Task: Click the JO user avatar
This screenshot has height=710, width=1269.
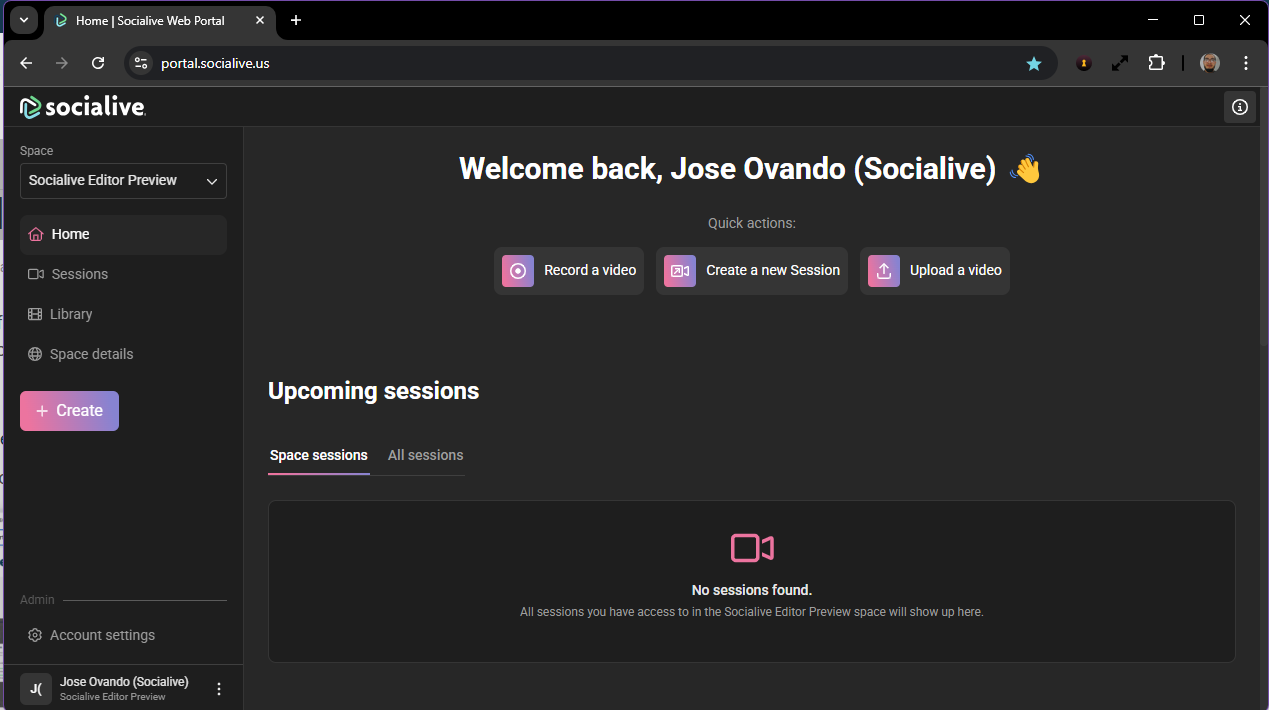Action: (36, 689)
